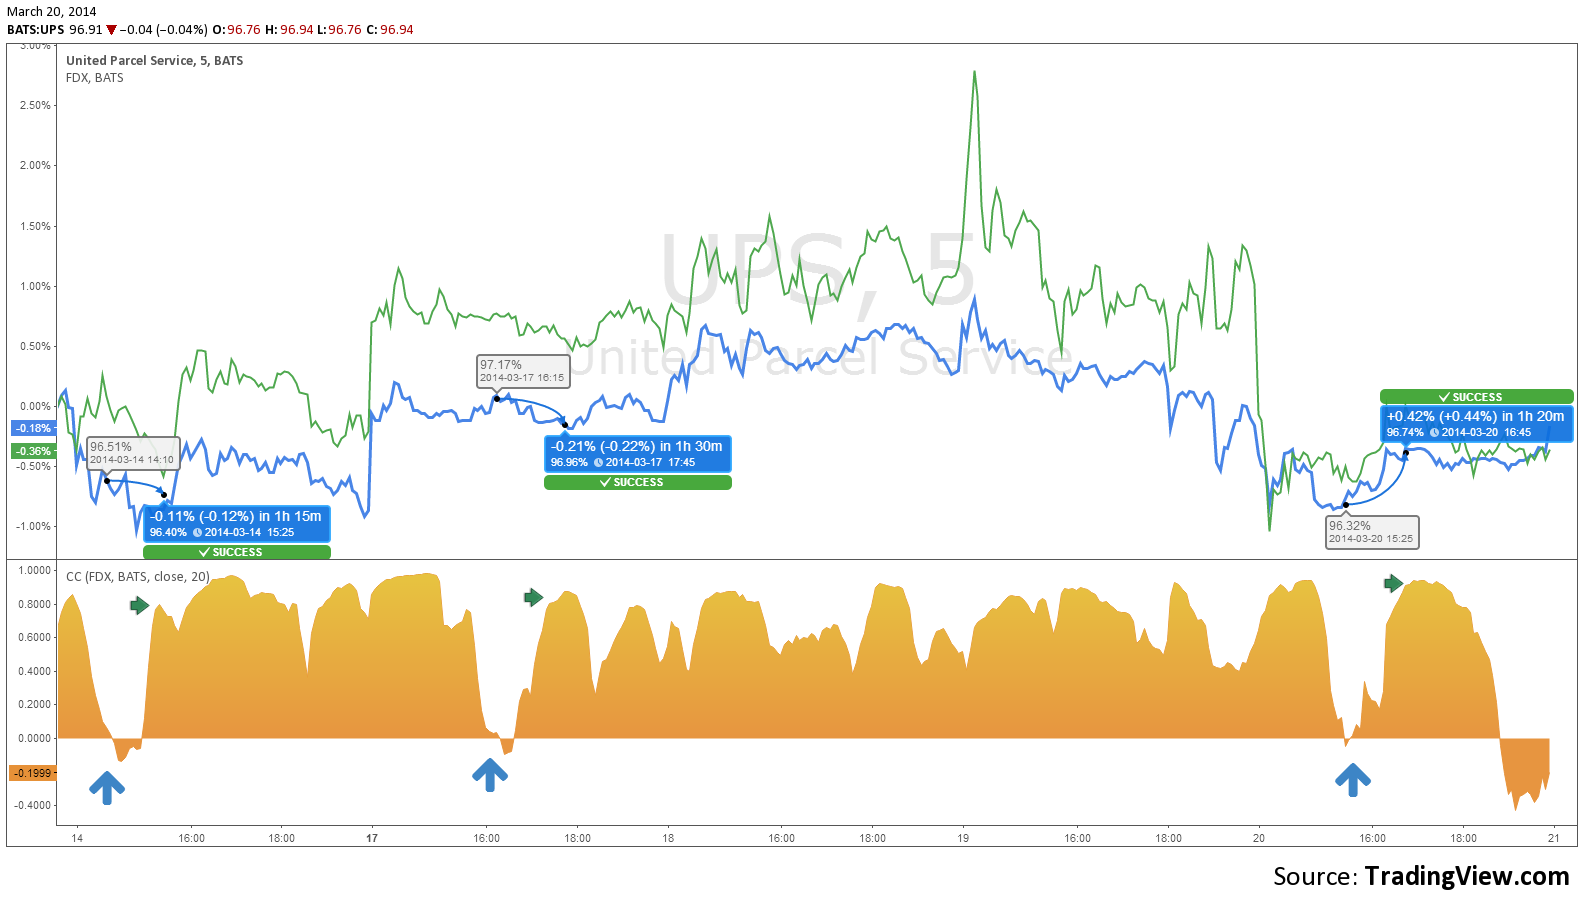Click the green arrow marker near March 17 correlation dip
The image size is (1584, 903).
click(533, 597)
